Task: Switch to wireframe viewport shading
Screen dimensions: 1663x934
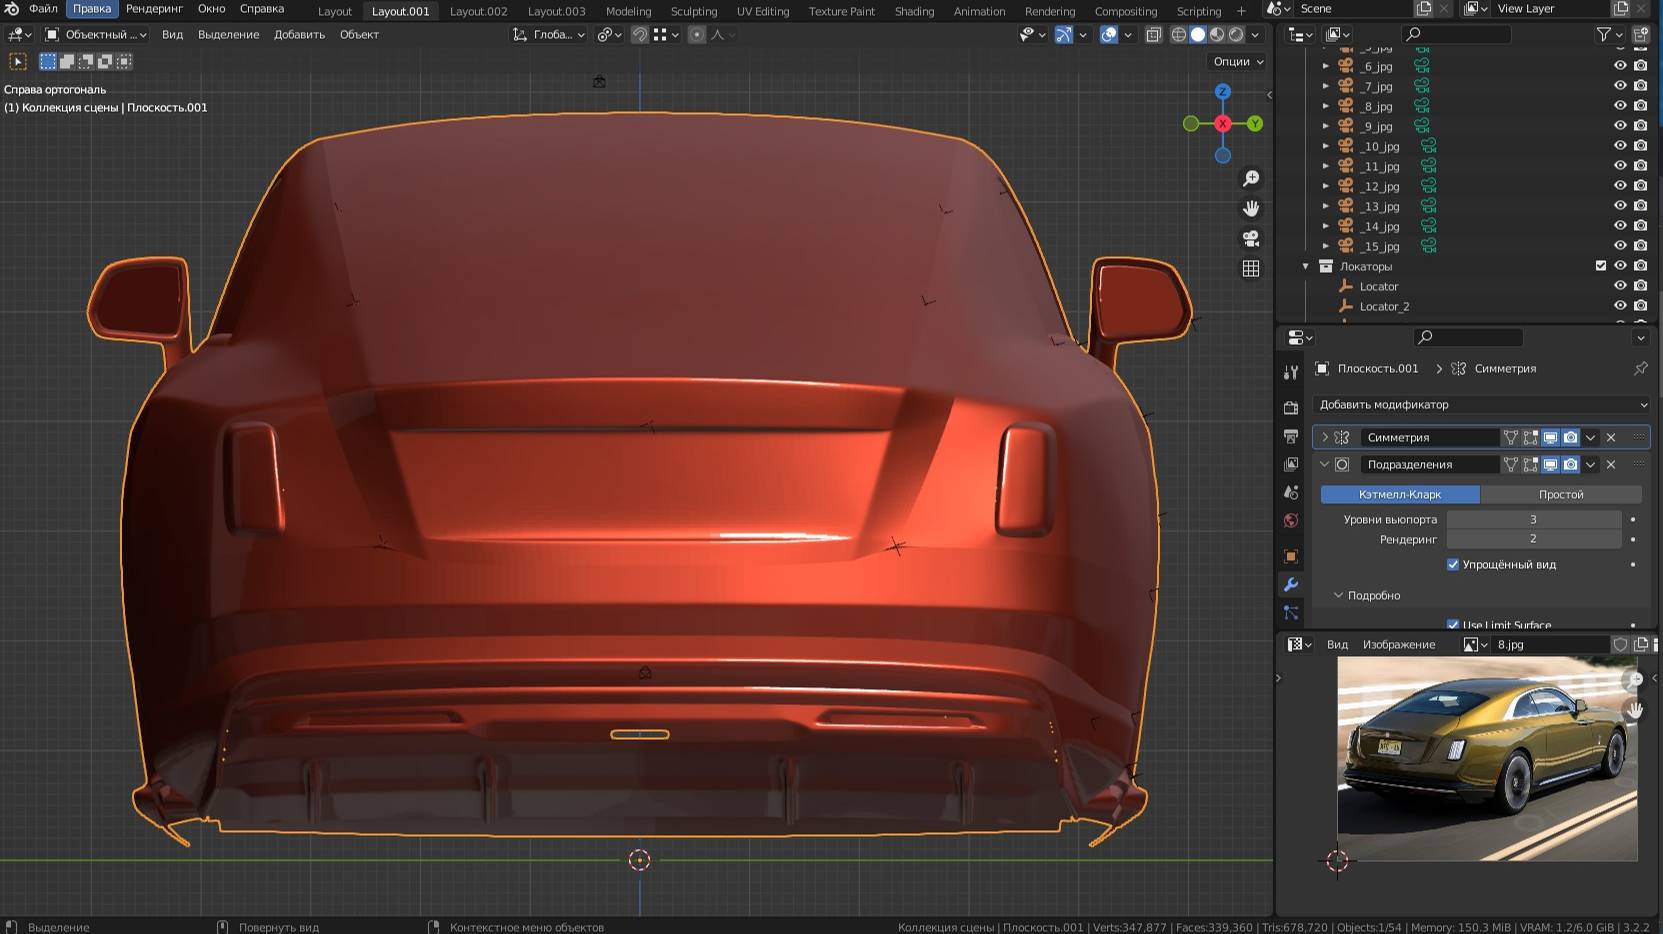Action: (1179, 34)
